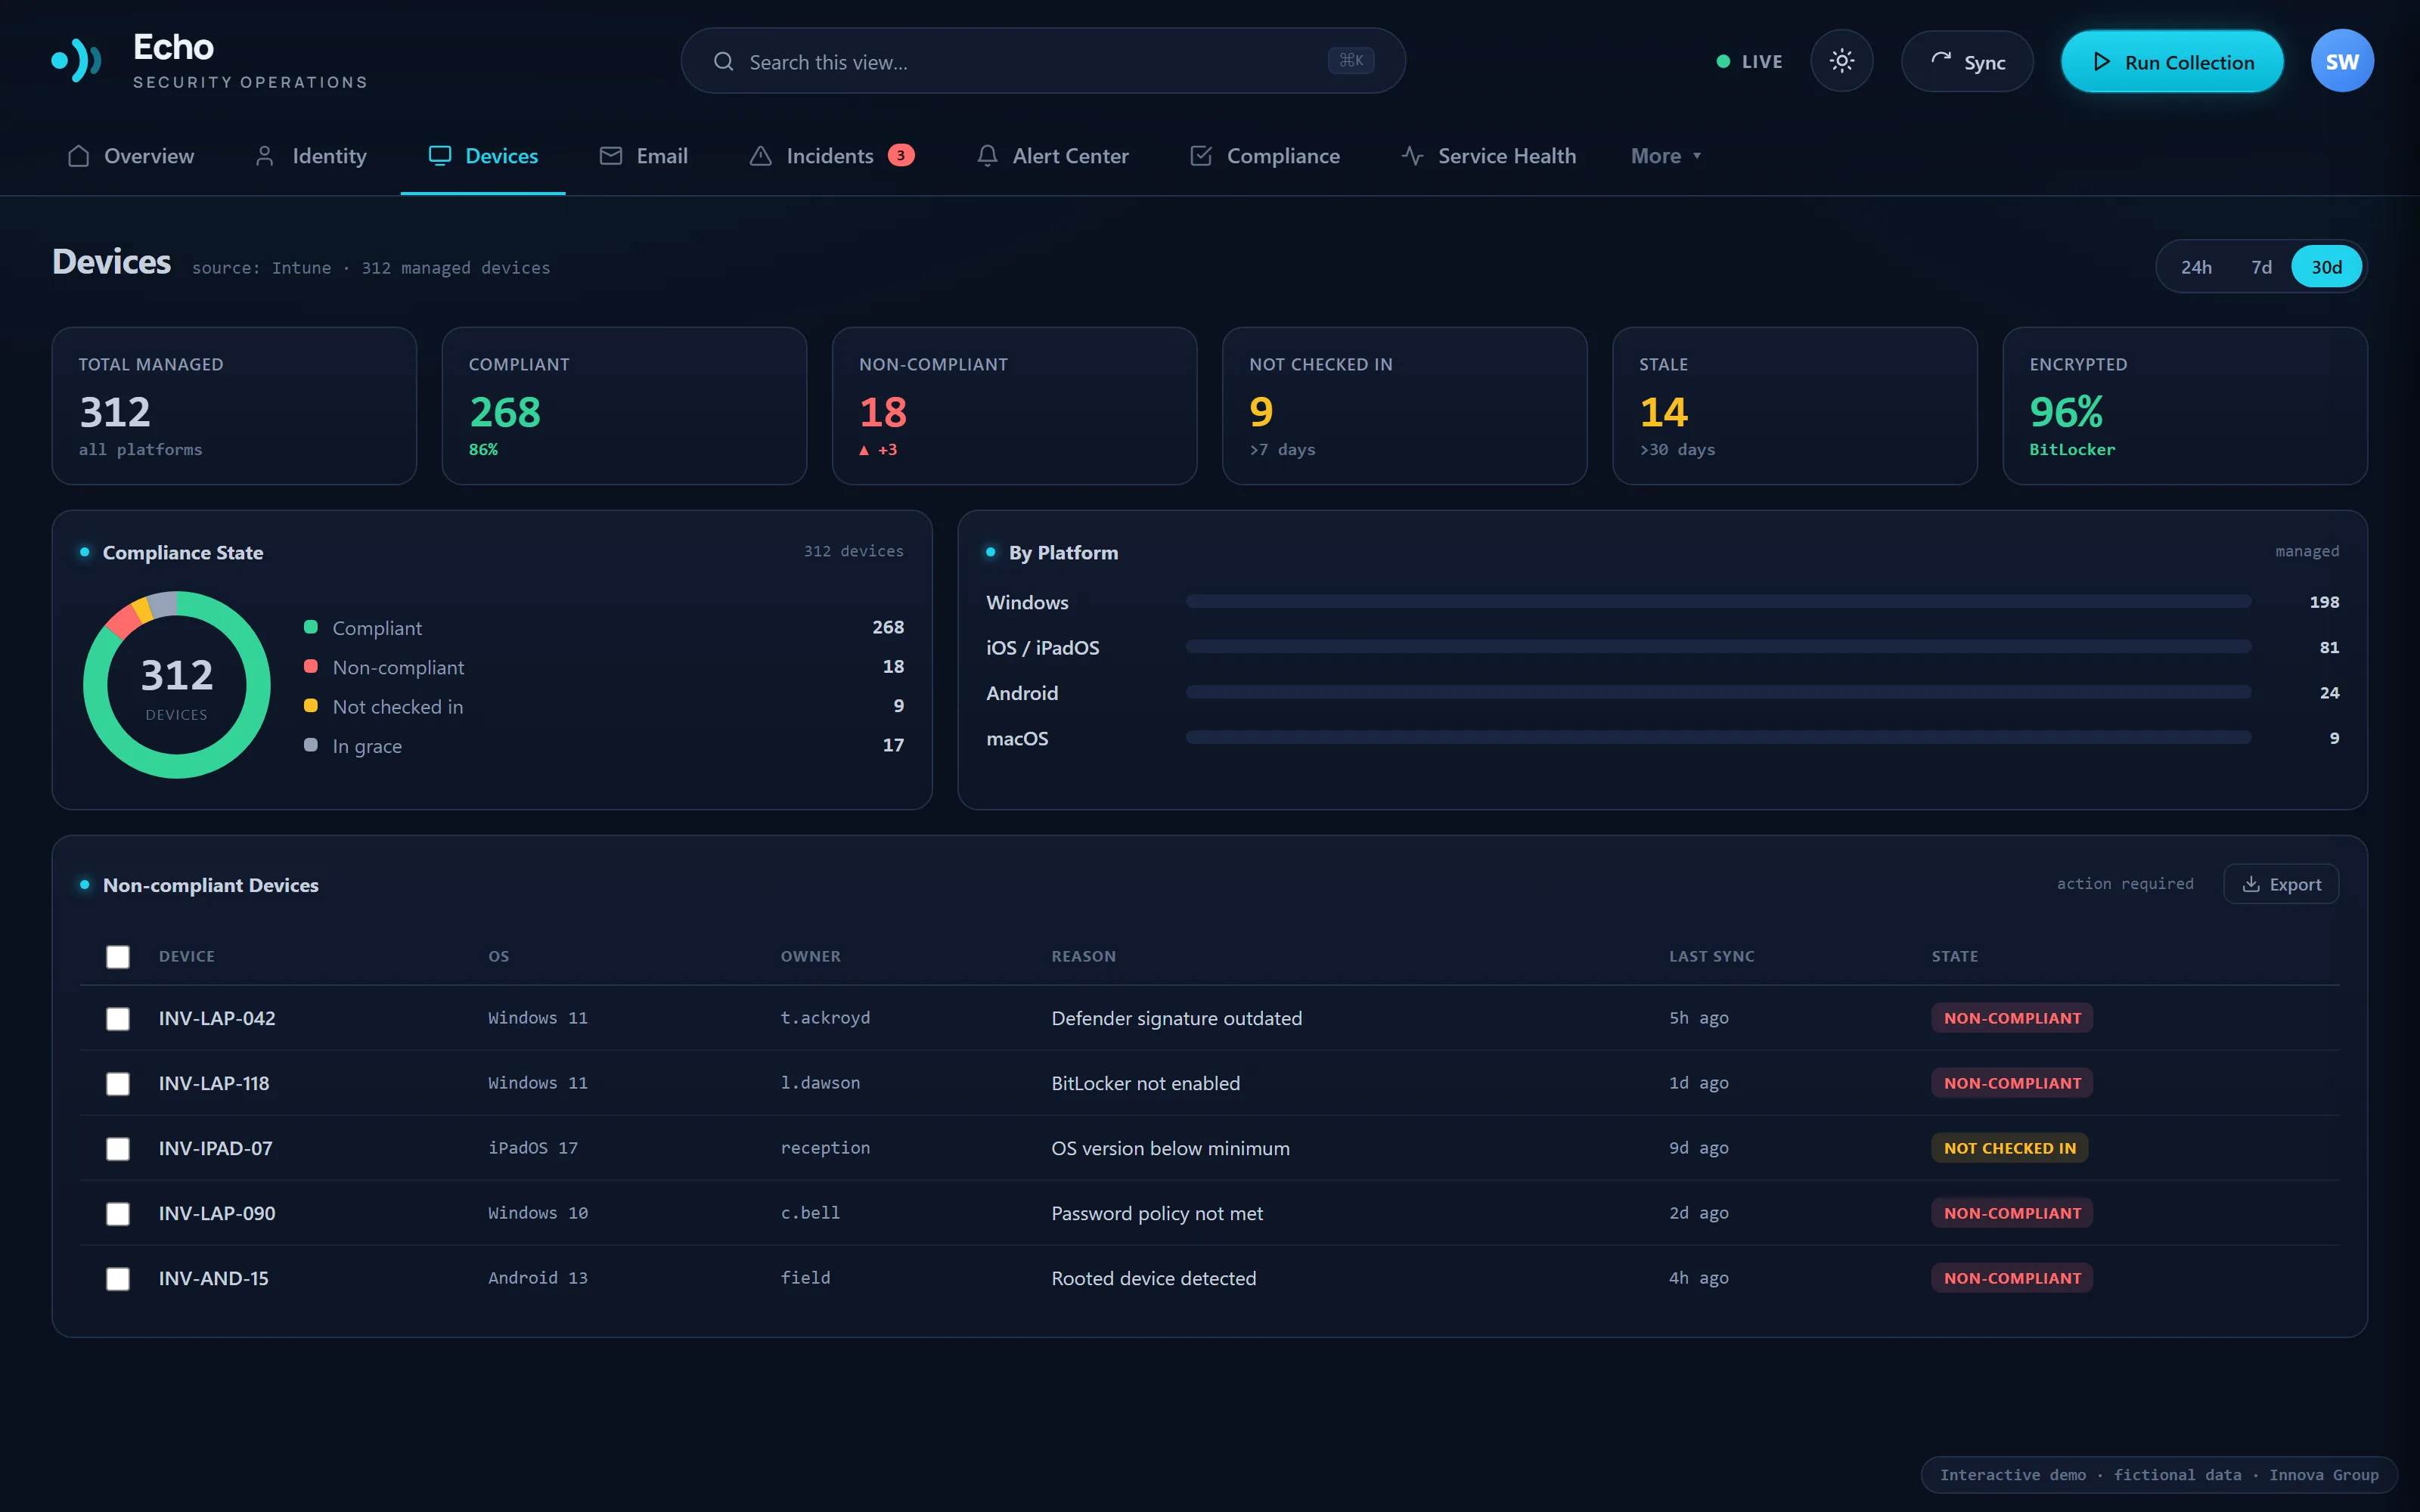Select the 7d time range
Image resolution: width=2420 pixels, height=1512 pixels.
tap(2261, 267)
